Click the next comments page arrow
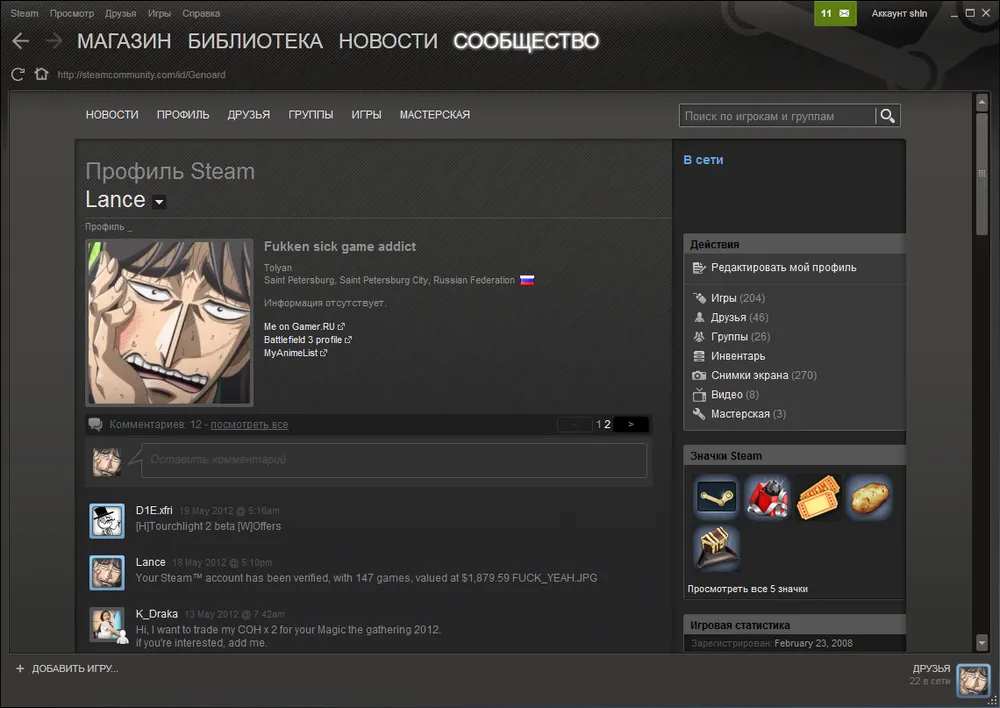 pos(631,424)
